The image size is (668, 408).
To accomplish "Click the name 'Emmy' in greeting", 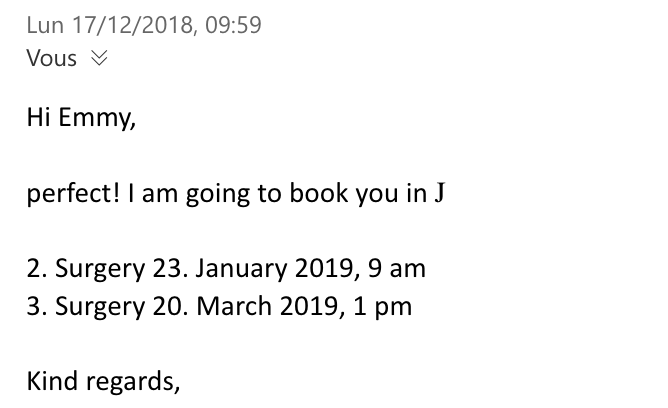I will click(x=97, y=118).
